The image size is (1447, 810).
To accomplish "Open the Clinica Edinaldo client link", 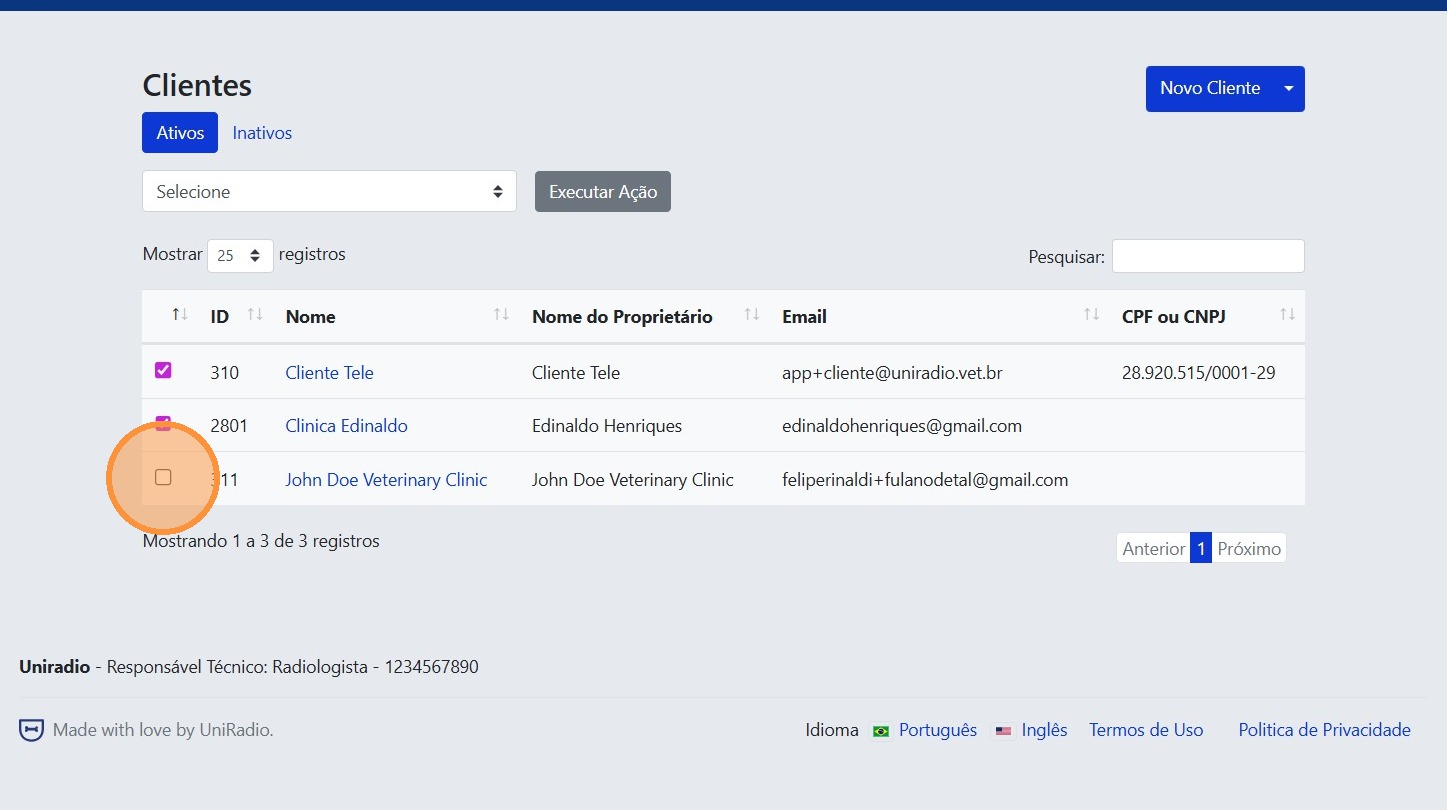I will click(x=346, y=424).
